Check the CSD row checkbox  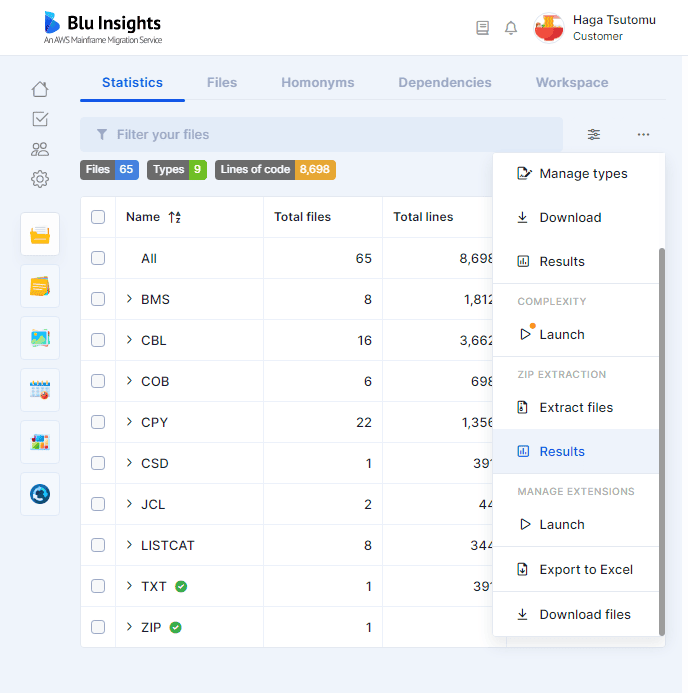[x=98, y=463]
